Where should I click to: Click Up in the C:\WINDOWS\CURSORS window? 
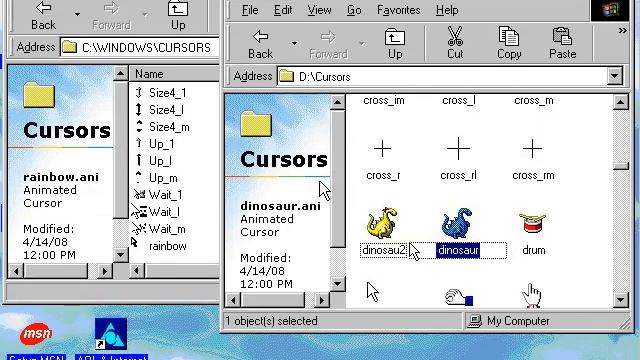pos(178,16)
